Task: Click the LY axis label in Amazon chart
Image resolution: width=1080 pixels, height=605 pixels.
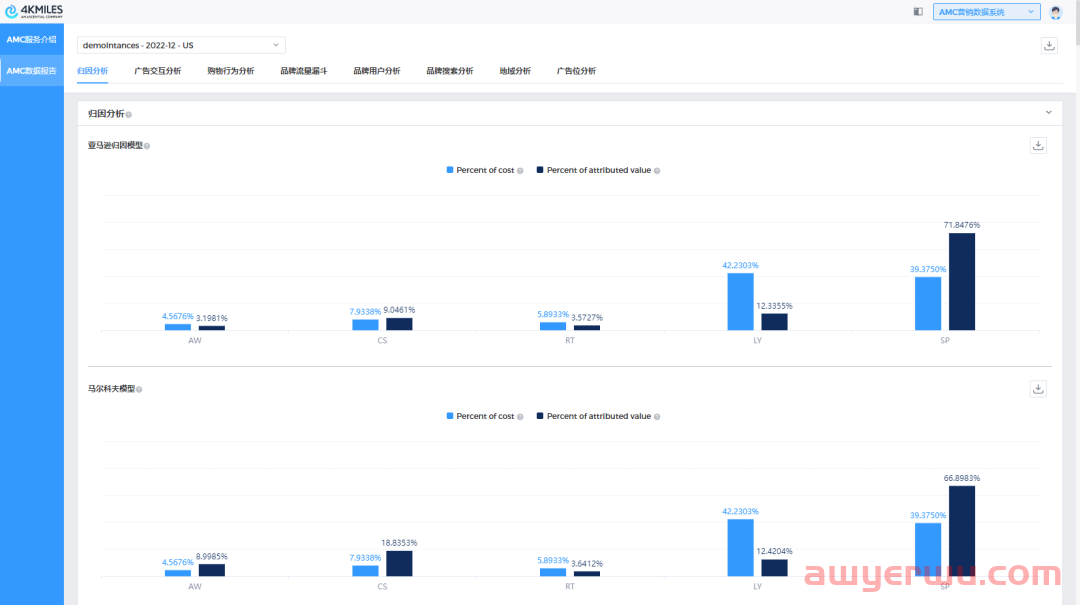Action: click(758, 340)
